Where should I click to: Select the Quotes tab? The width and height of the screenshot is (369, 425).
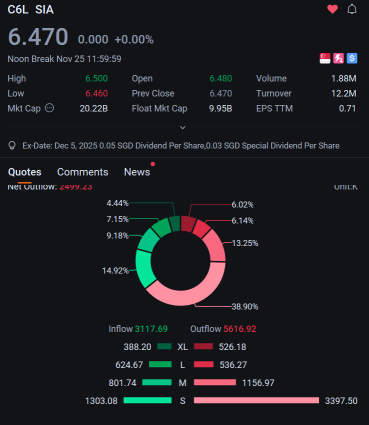pyautogui.click(x=25, y=172)
